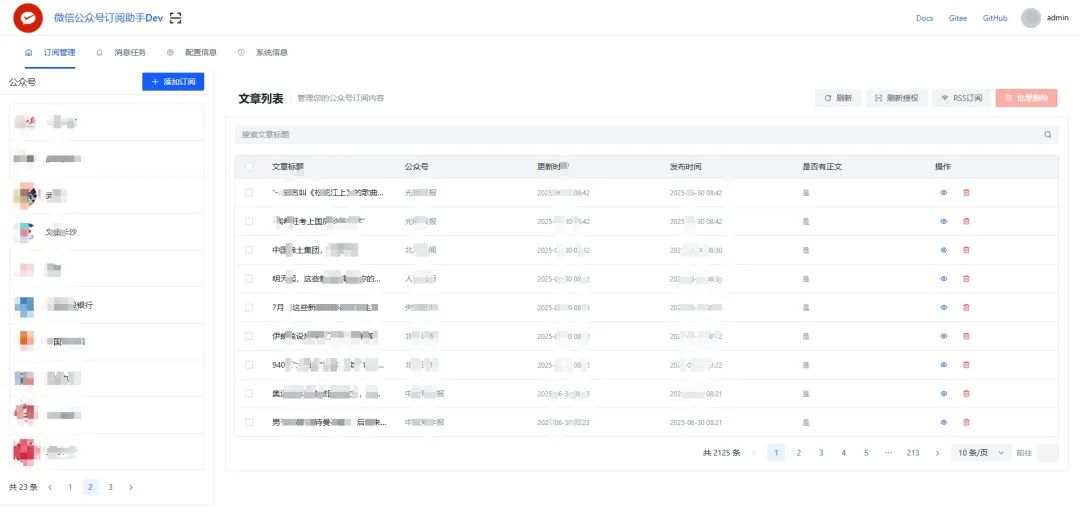Select the 公众号 entry ending in 银行

pyautogui.click(x=106, y=305)
